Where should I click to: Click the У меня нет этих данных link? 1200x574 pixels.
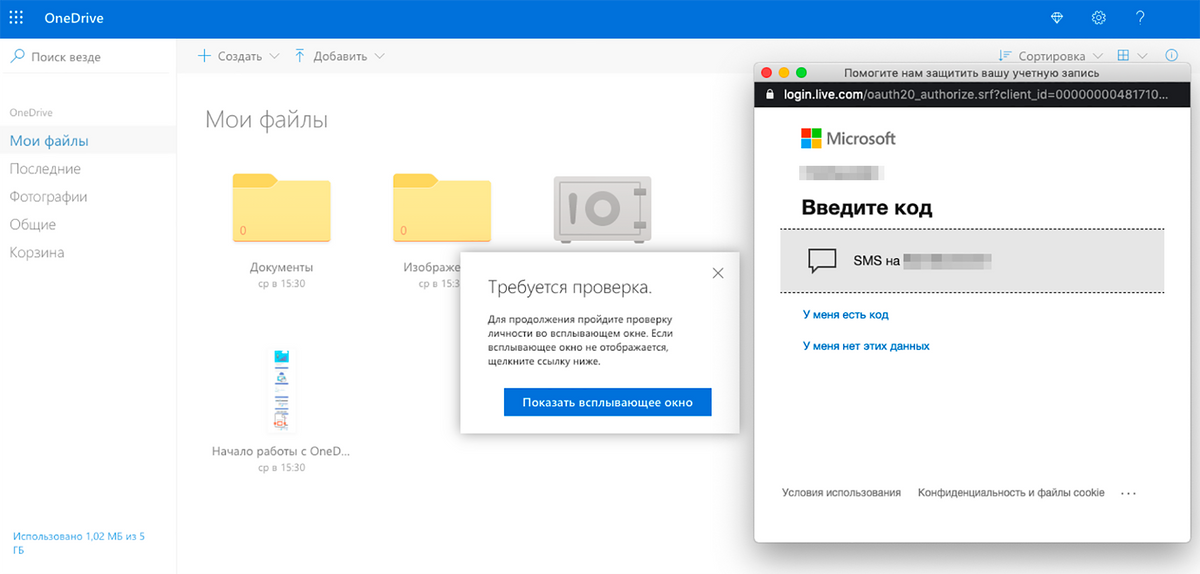tap(866, 346)
